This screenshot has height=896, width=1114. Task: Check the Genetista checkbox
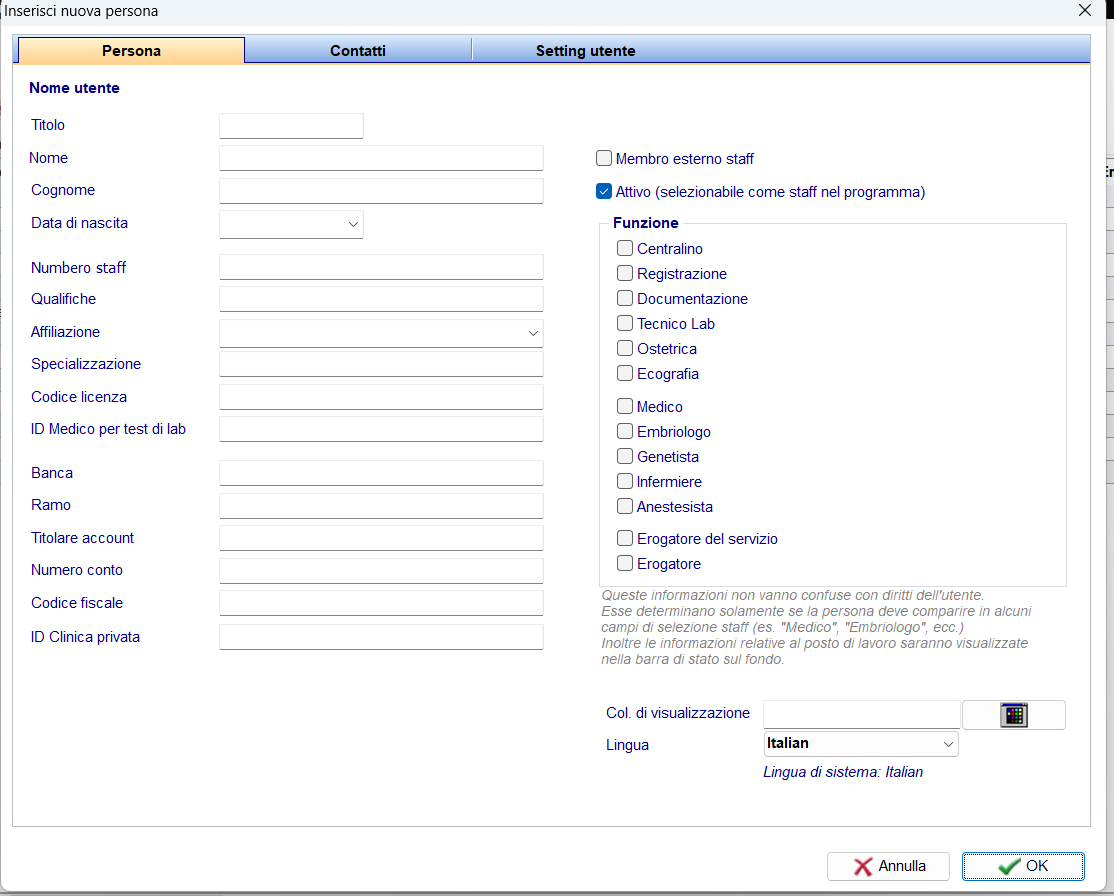tap(625, 456)
